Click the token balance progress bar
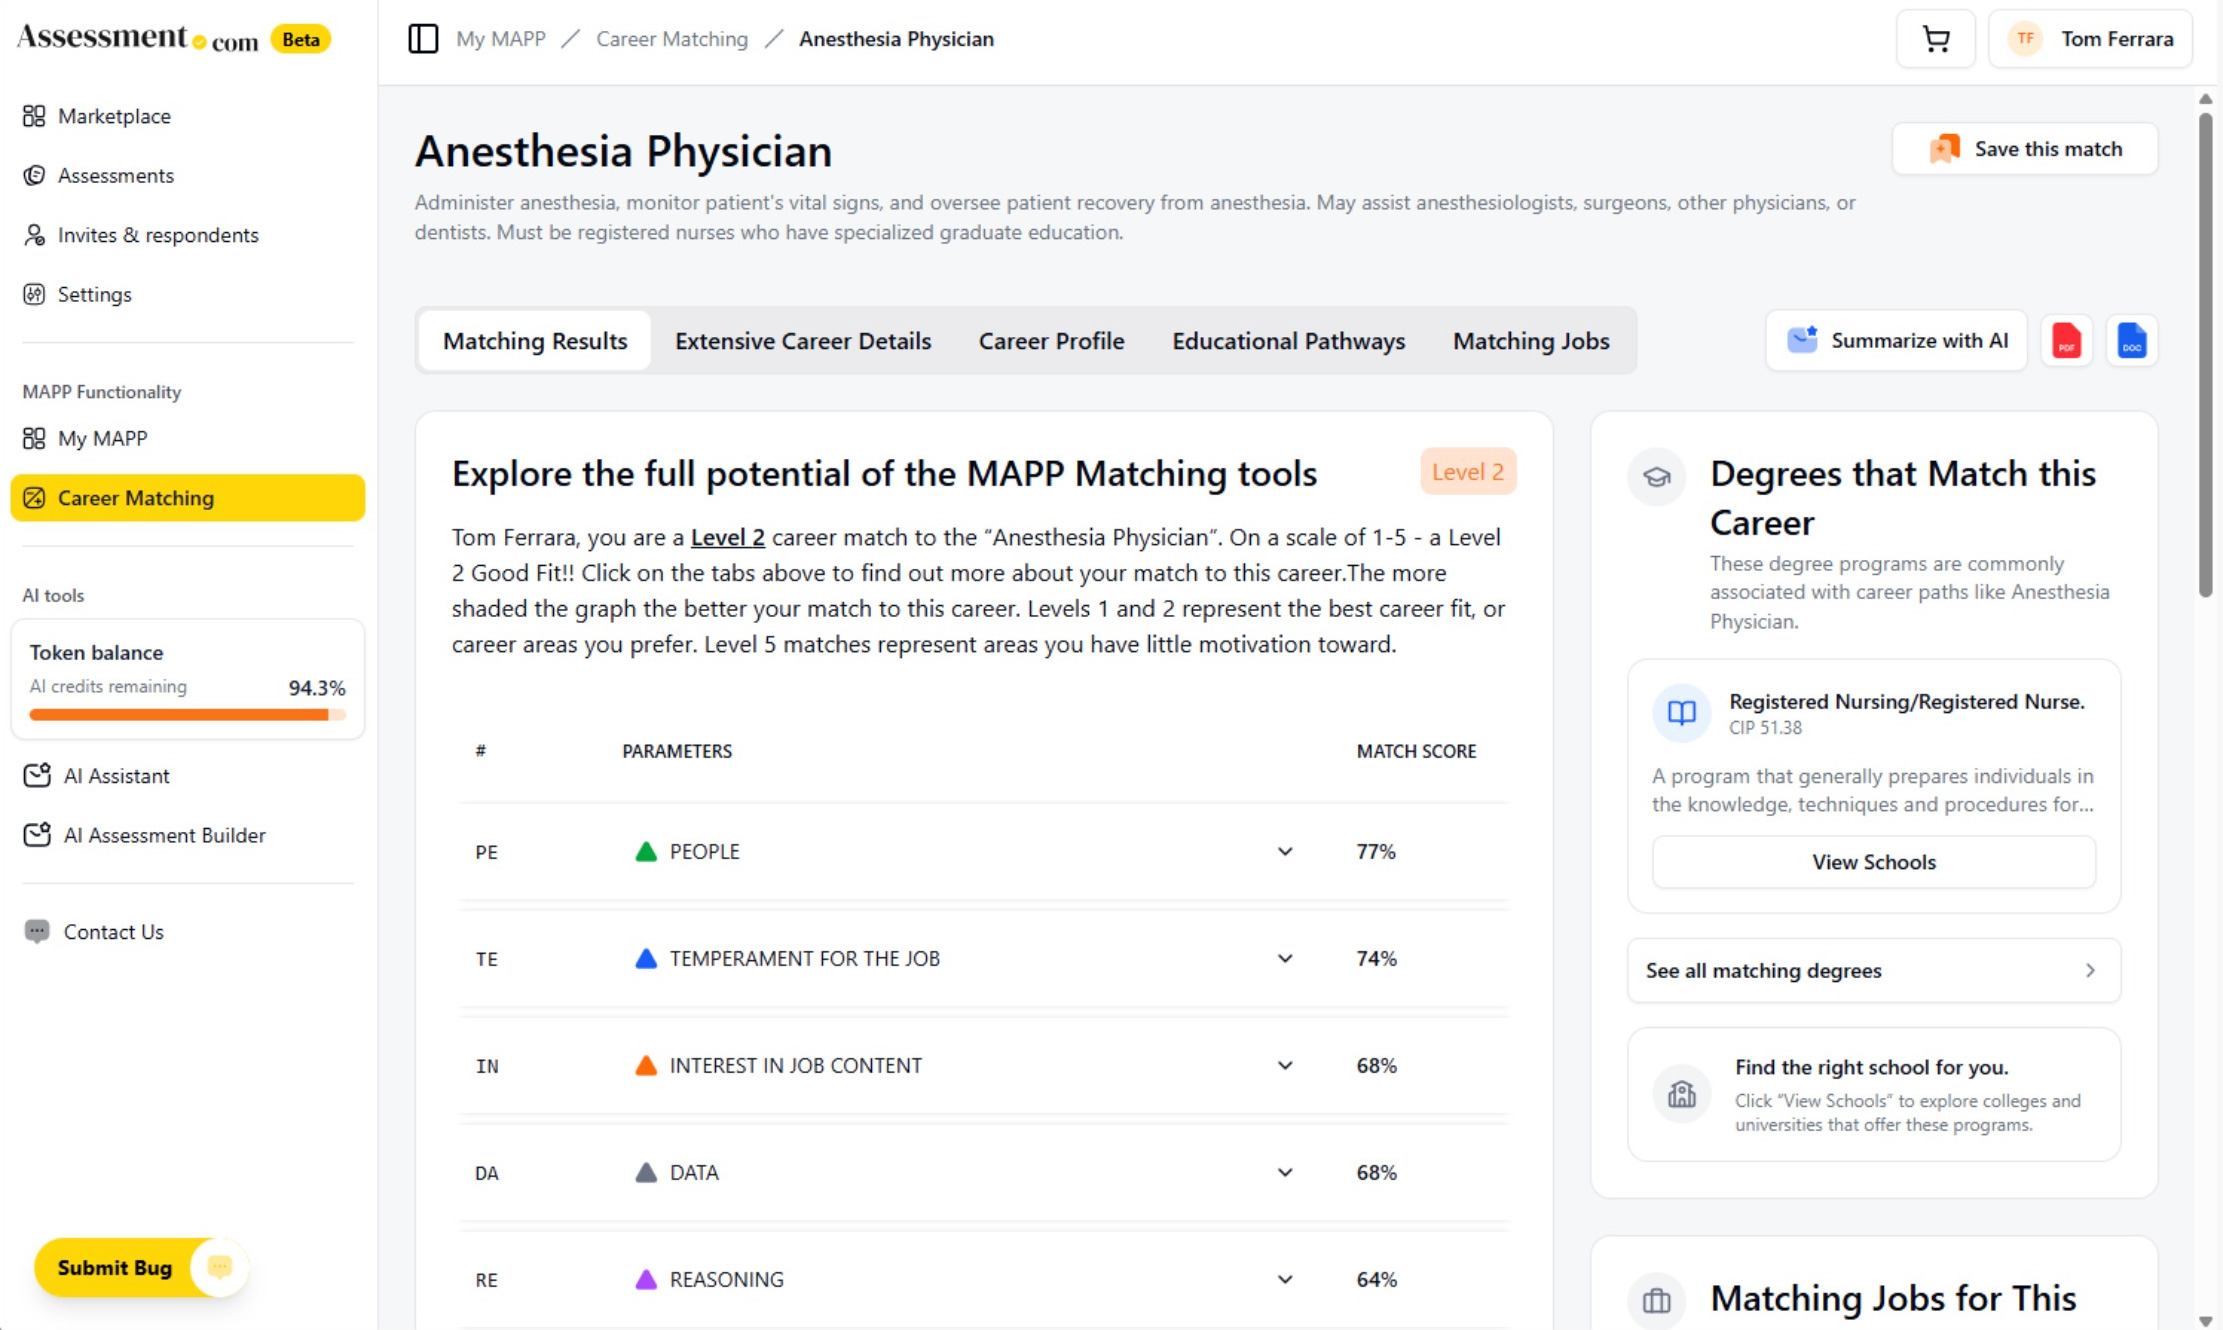This screenshot has width=2223, height=1330. pyautogui.click(x=187, y=714)
